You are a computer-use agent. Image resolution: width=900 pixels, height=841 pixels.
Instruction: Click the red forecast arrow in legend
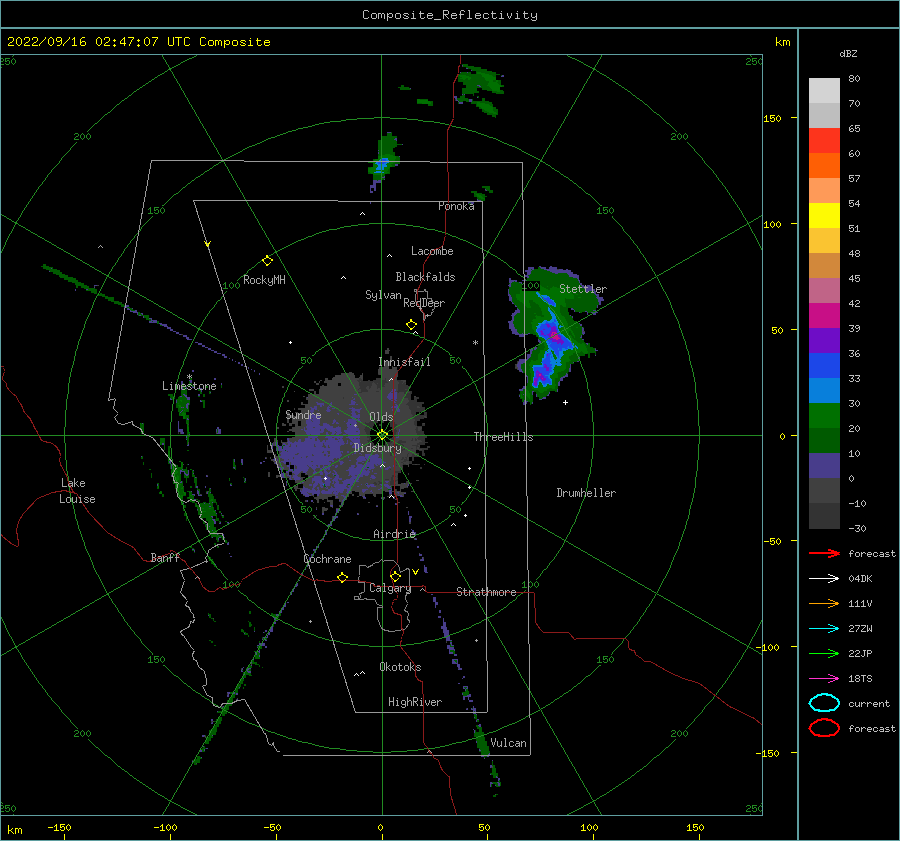click(x=824, y=553)
